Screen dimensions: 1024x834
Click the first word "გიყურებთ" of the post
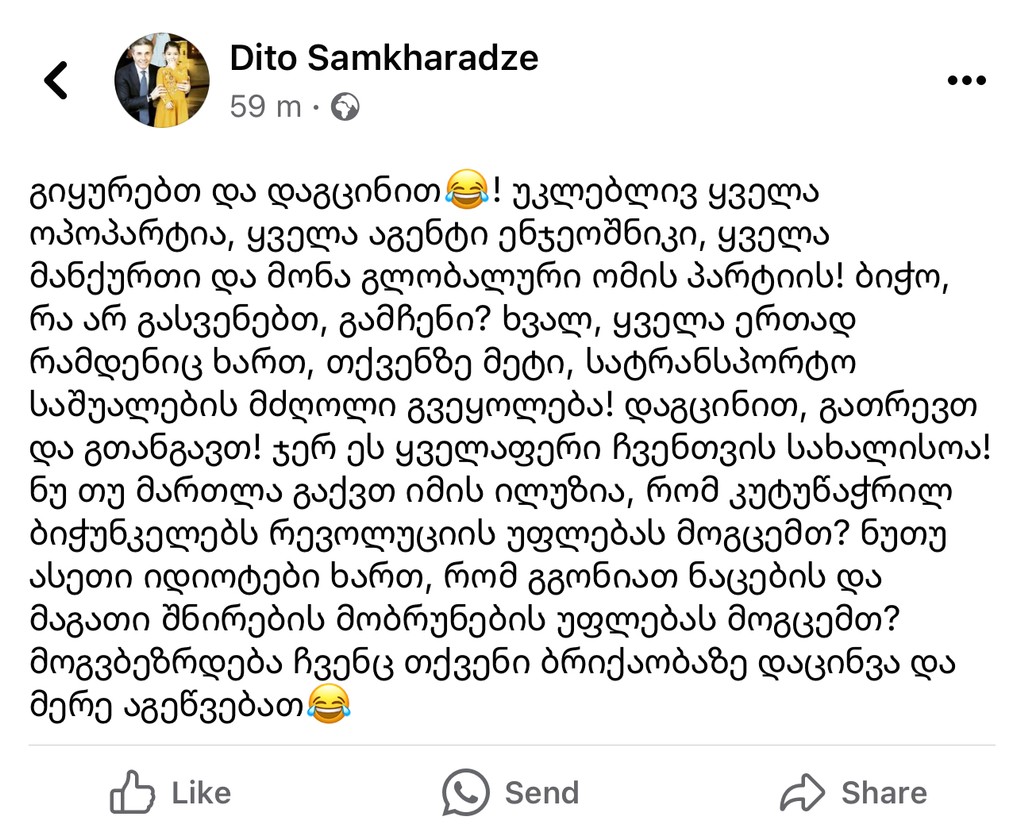[107, 188]
